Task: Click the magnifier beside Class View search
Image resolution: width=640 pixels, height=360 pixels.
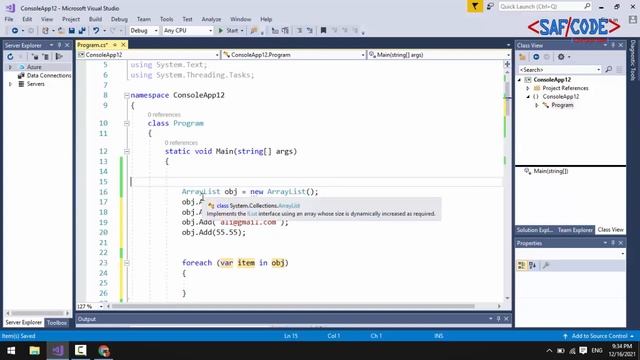Action: click(609, 69)
